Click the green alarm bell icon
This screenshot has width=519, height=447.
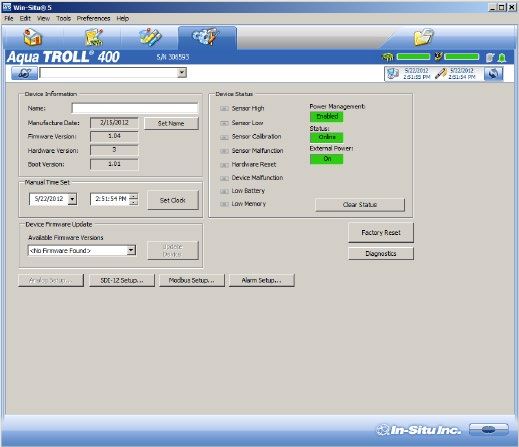coord(502,58)
